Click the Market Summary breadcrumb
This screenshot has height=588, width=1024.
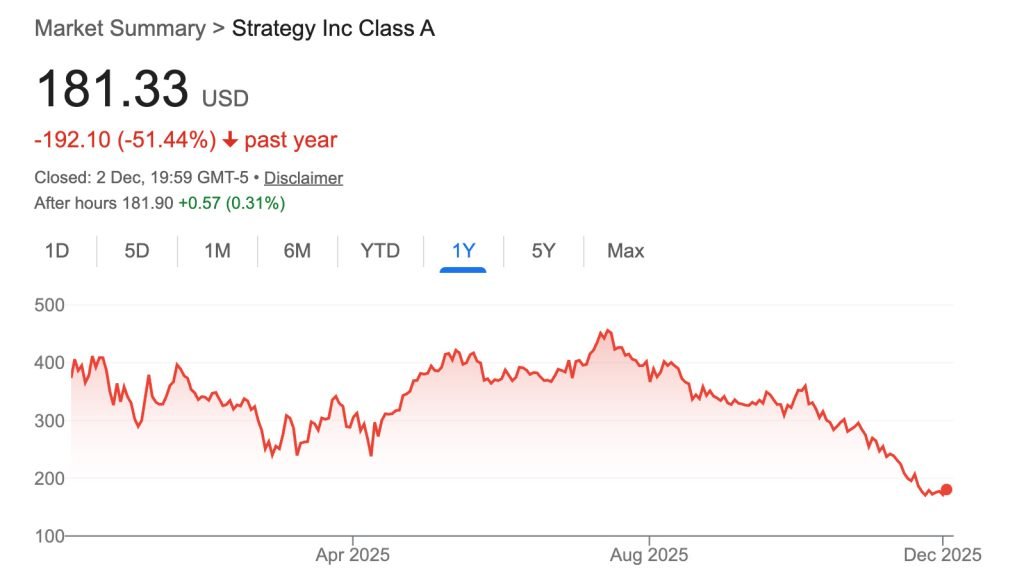(x=119, y=28)
